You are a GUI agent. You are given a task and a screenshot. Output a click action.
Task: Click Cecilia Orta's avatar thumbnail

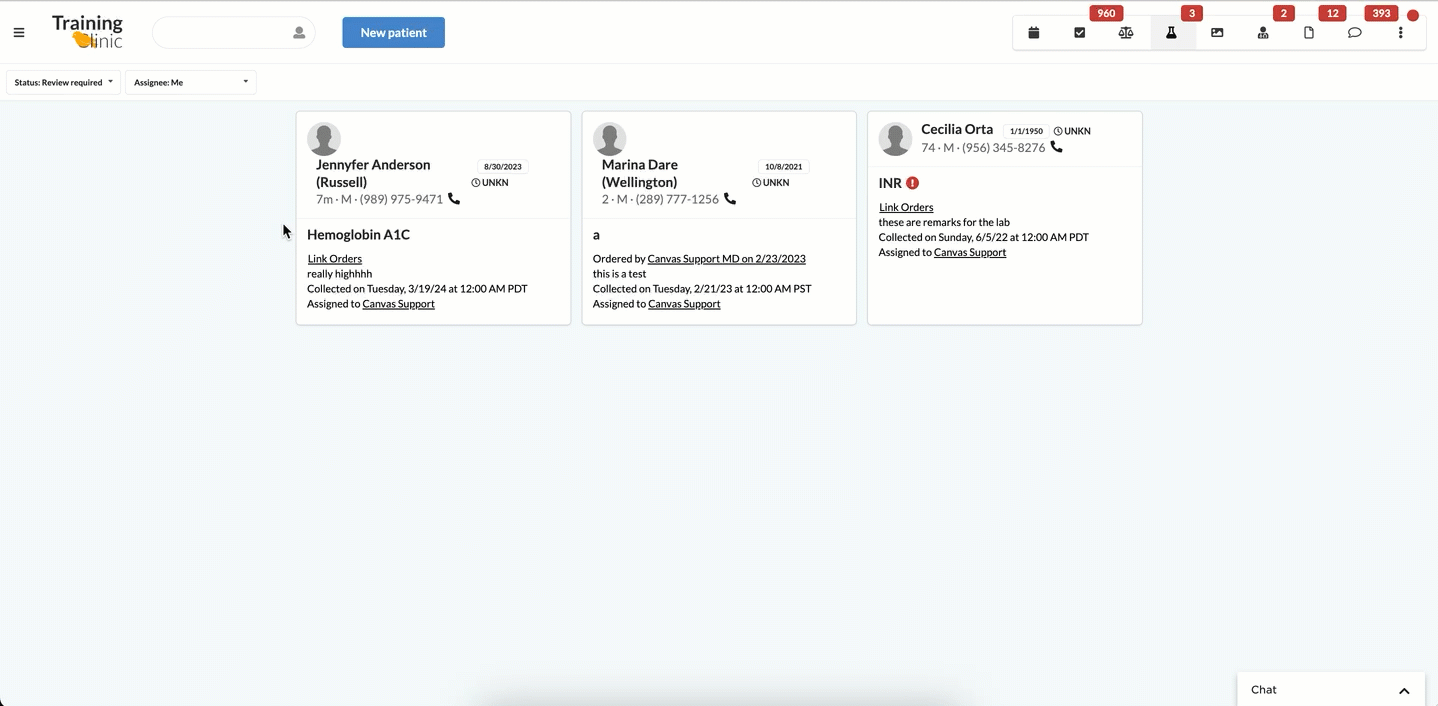[895, 139]
